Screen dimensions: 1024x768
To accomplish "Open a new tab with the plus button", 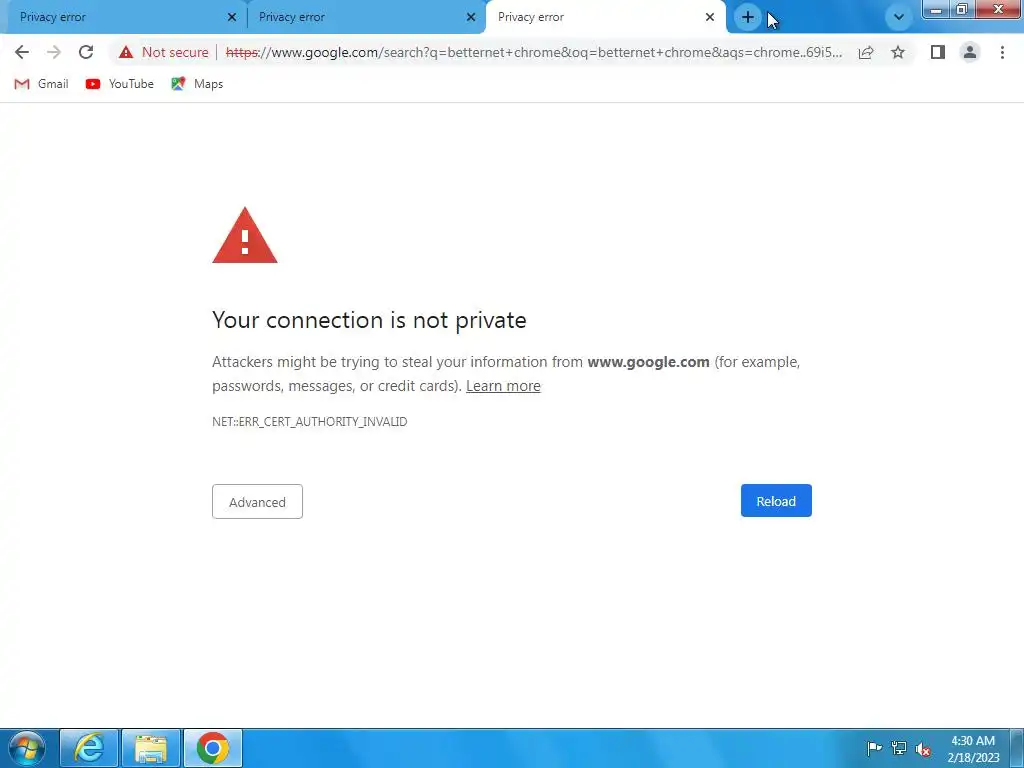I will [748, 17].
